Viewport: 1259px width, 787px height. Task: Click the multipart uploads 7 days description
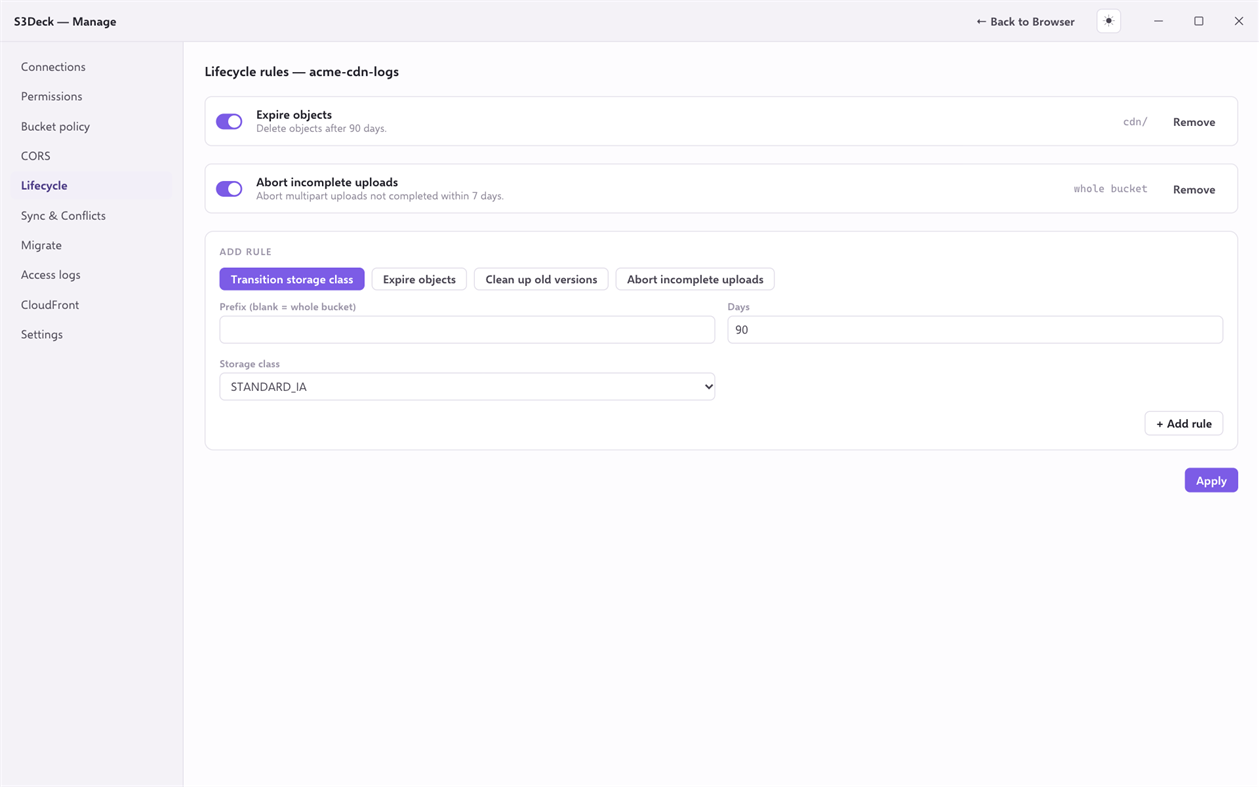[380, 196]
